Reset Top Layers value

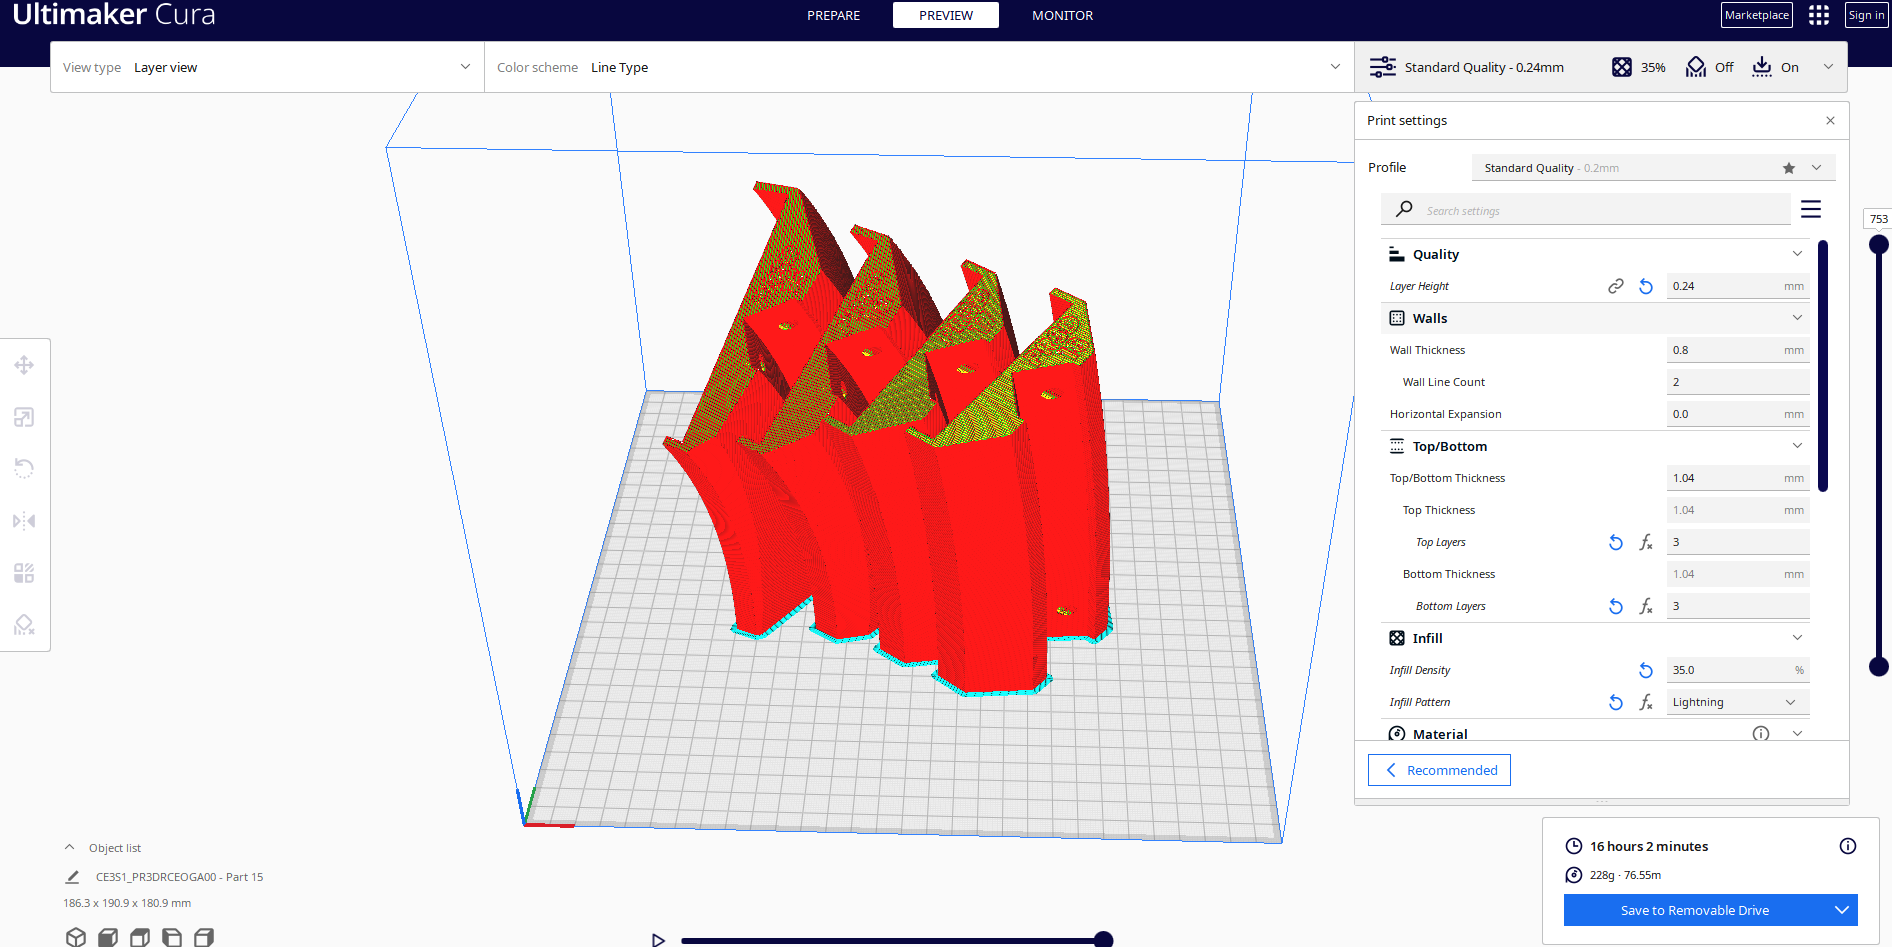click(x=1616, y=542)
